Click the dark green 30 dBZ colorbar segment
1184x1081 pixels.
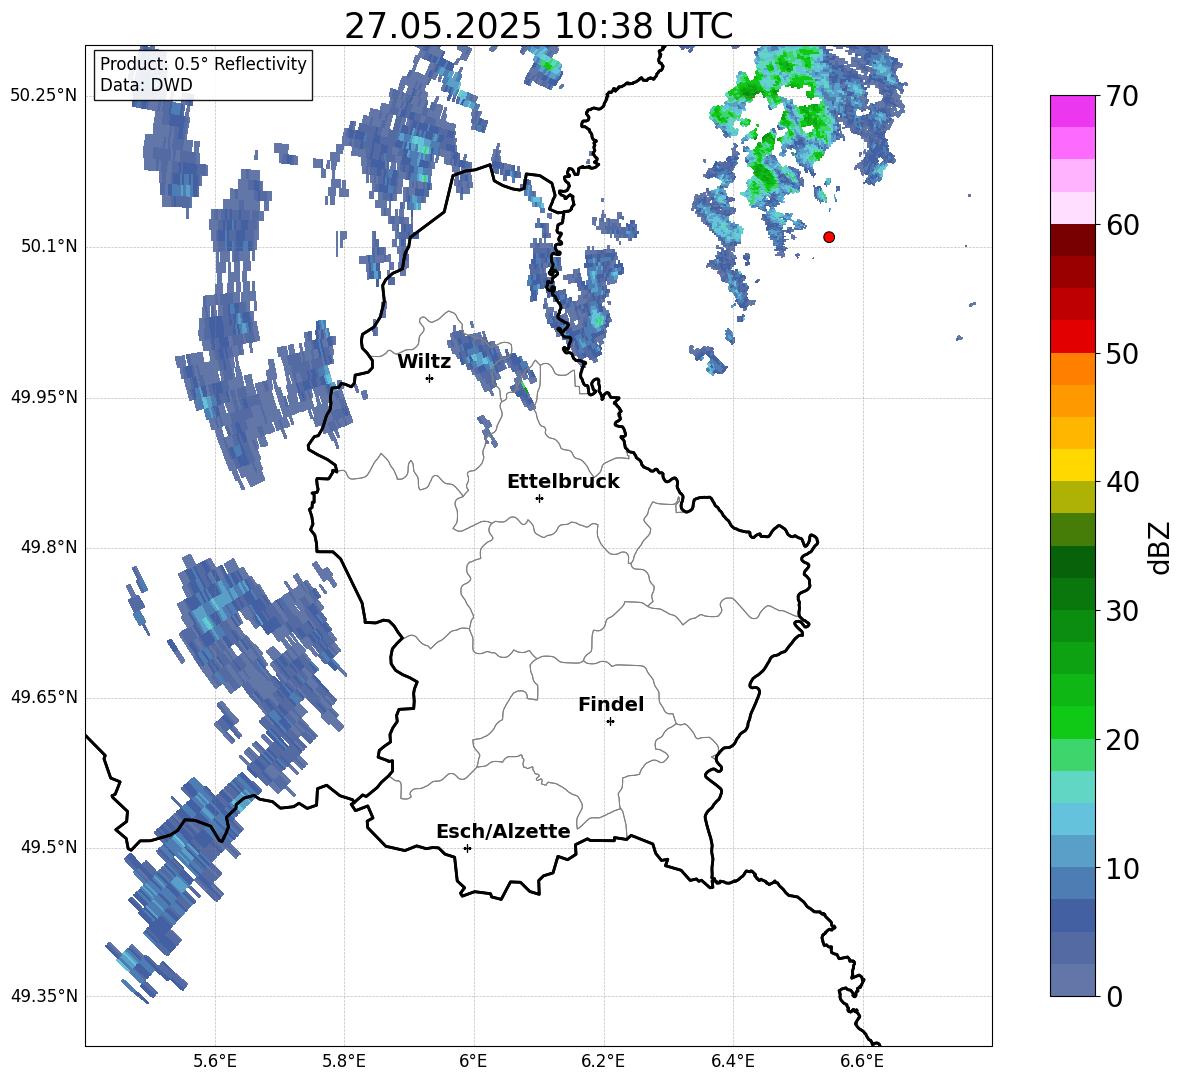click(x=1072, y=593)
